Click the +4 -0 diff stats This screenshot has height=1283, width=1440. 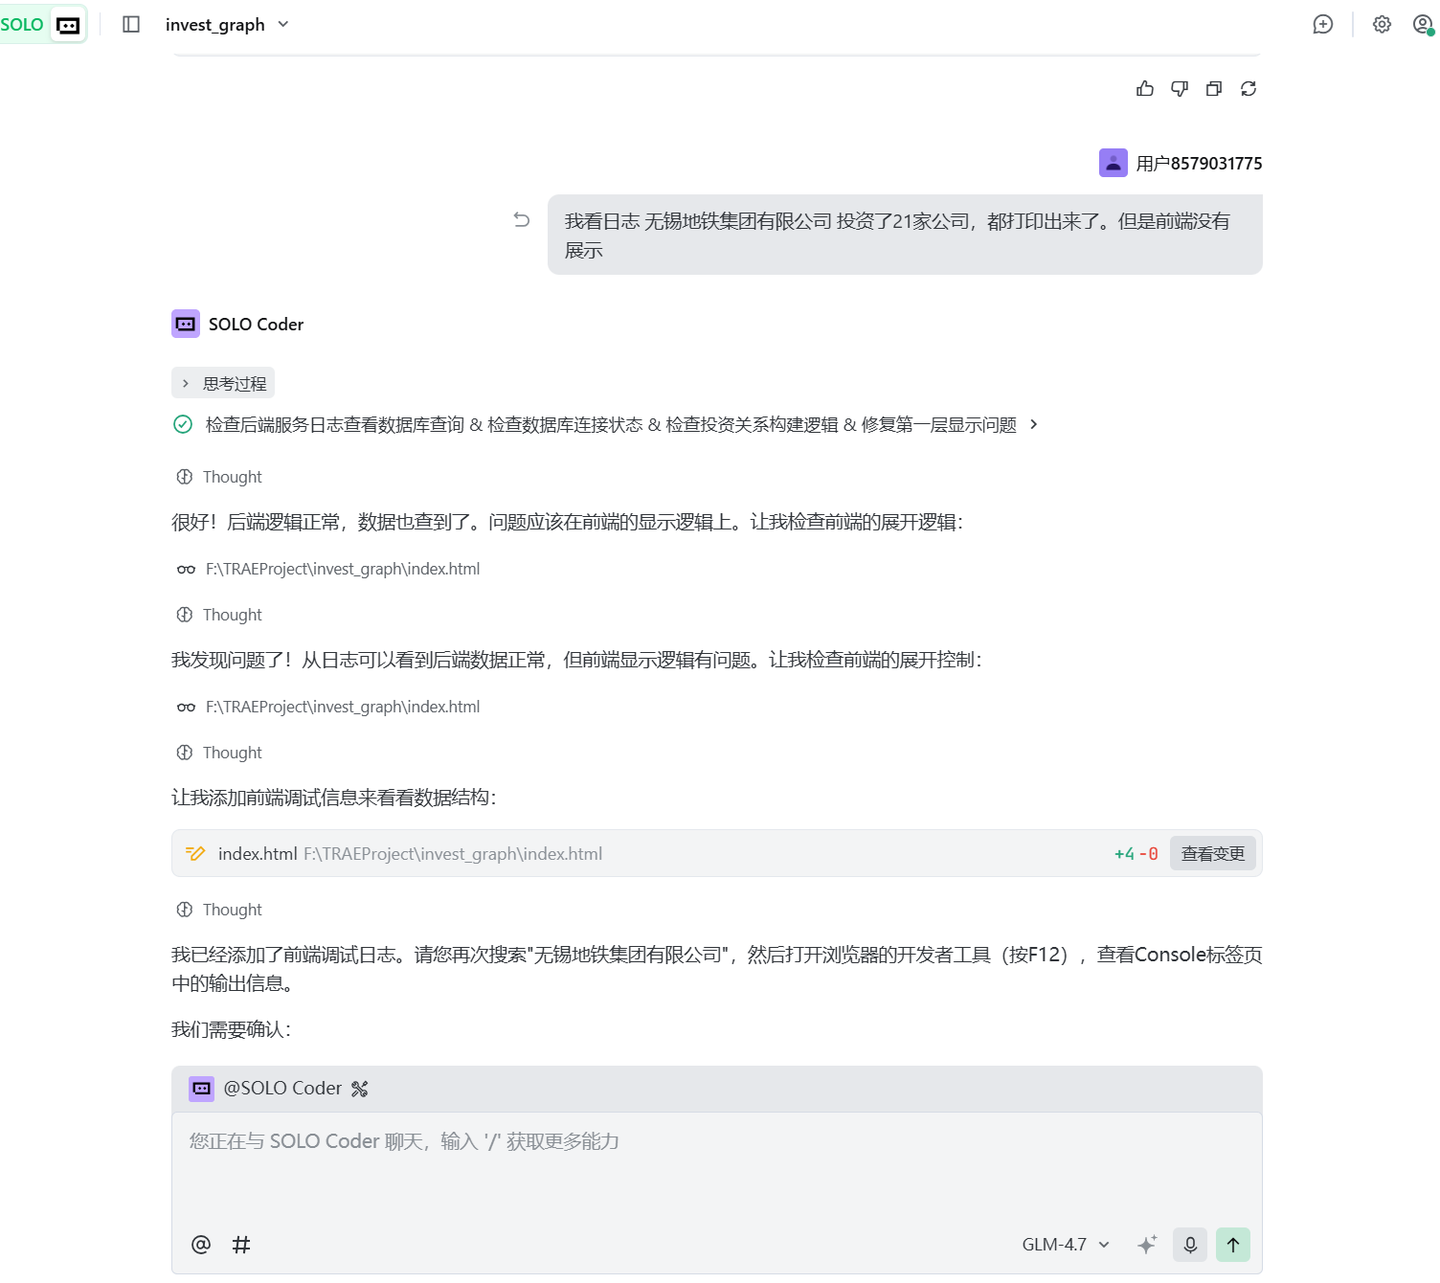(x=1136, y=854)
